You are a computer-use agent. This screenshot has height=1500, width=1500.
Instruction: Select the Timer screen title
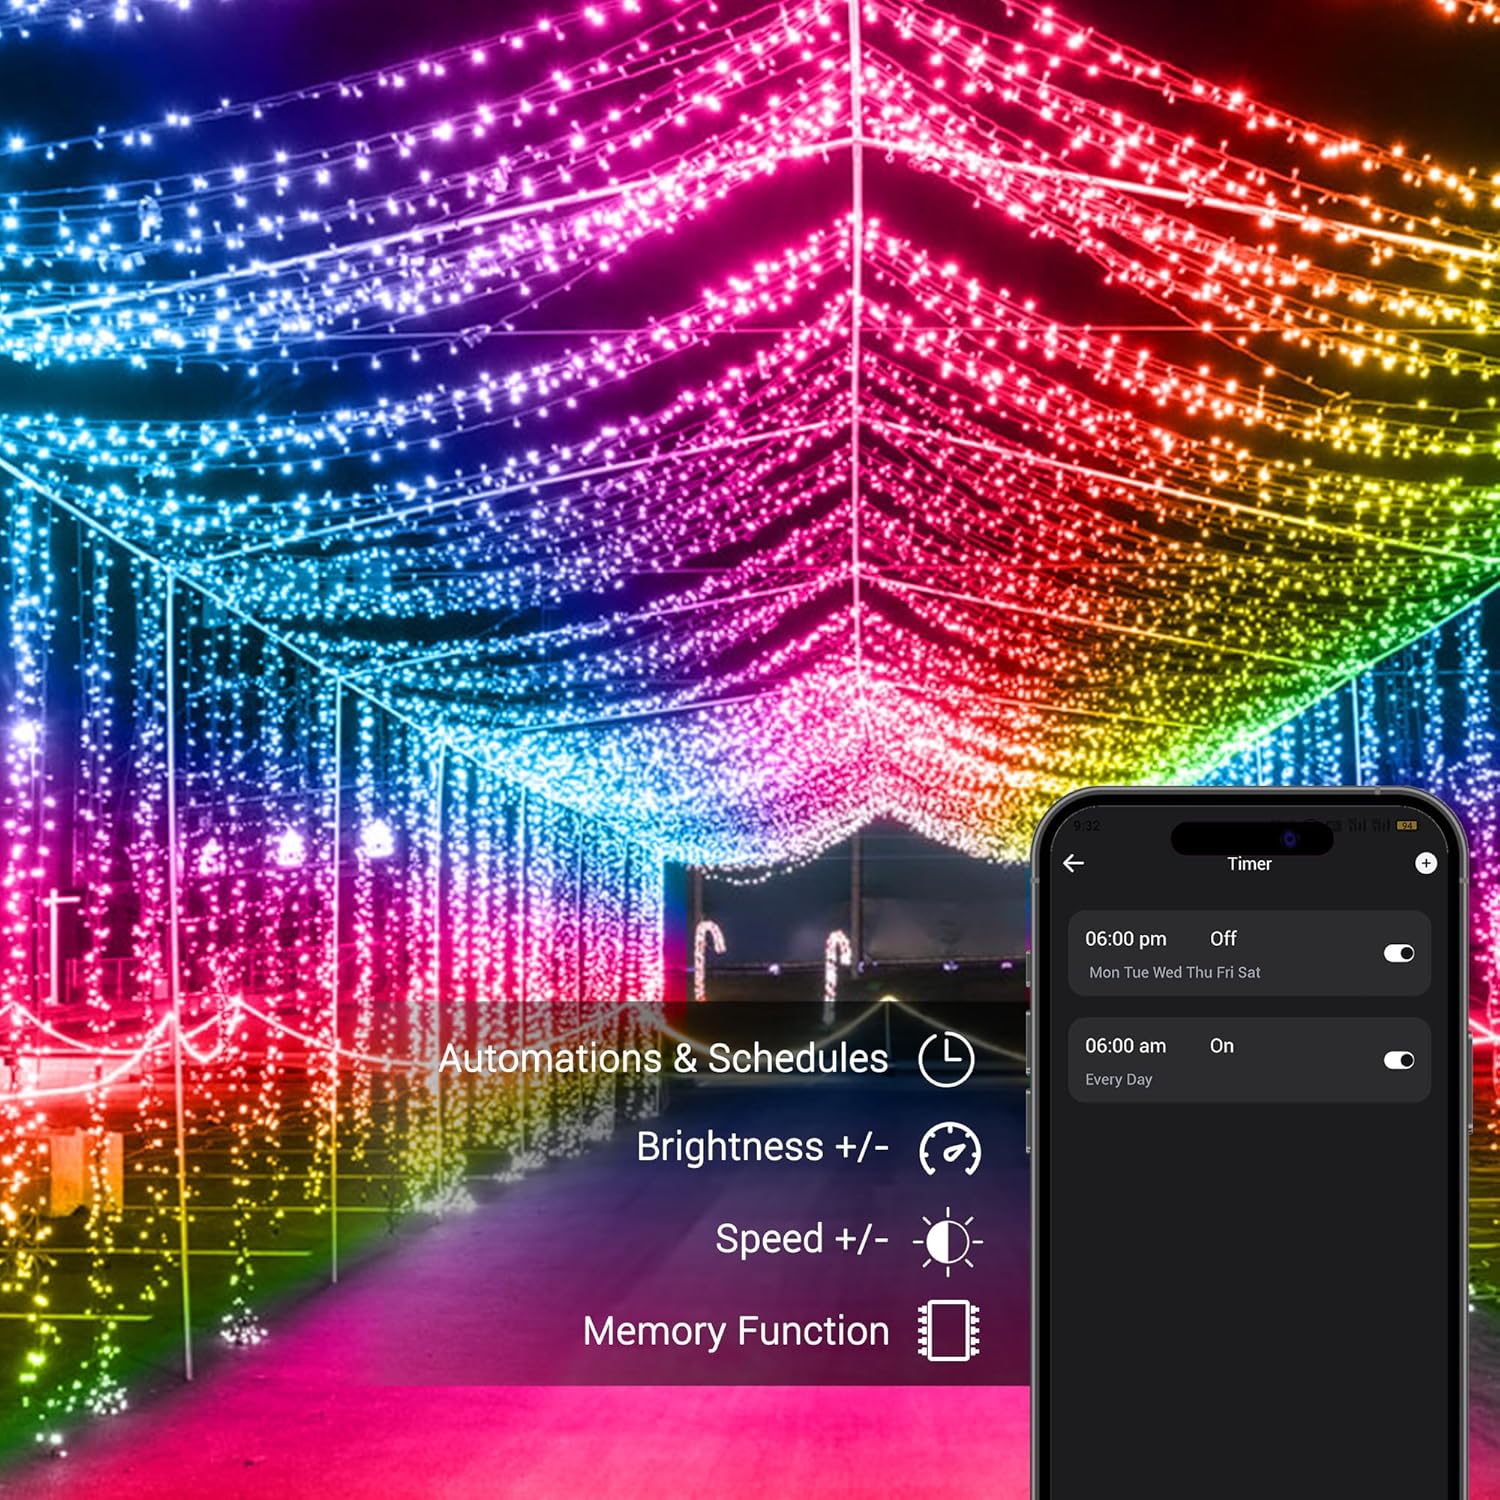(1249, 864)
